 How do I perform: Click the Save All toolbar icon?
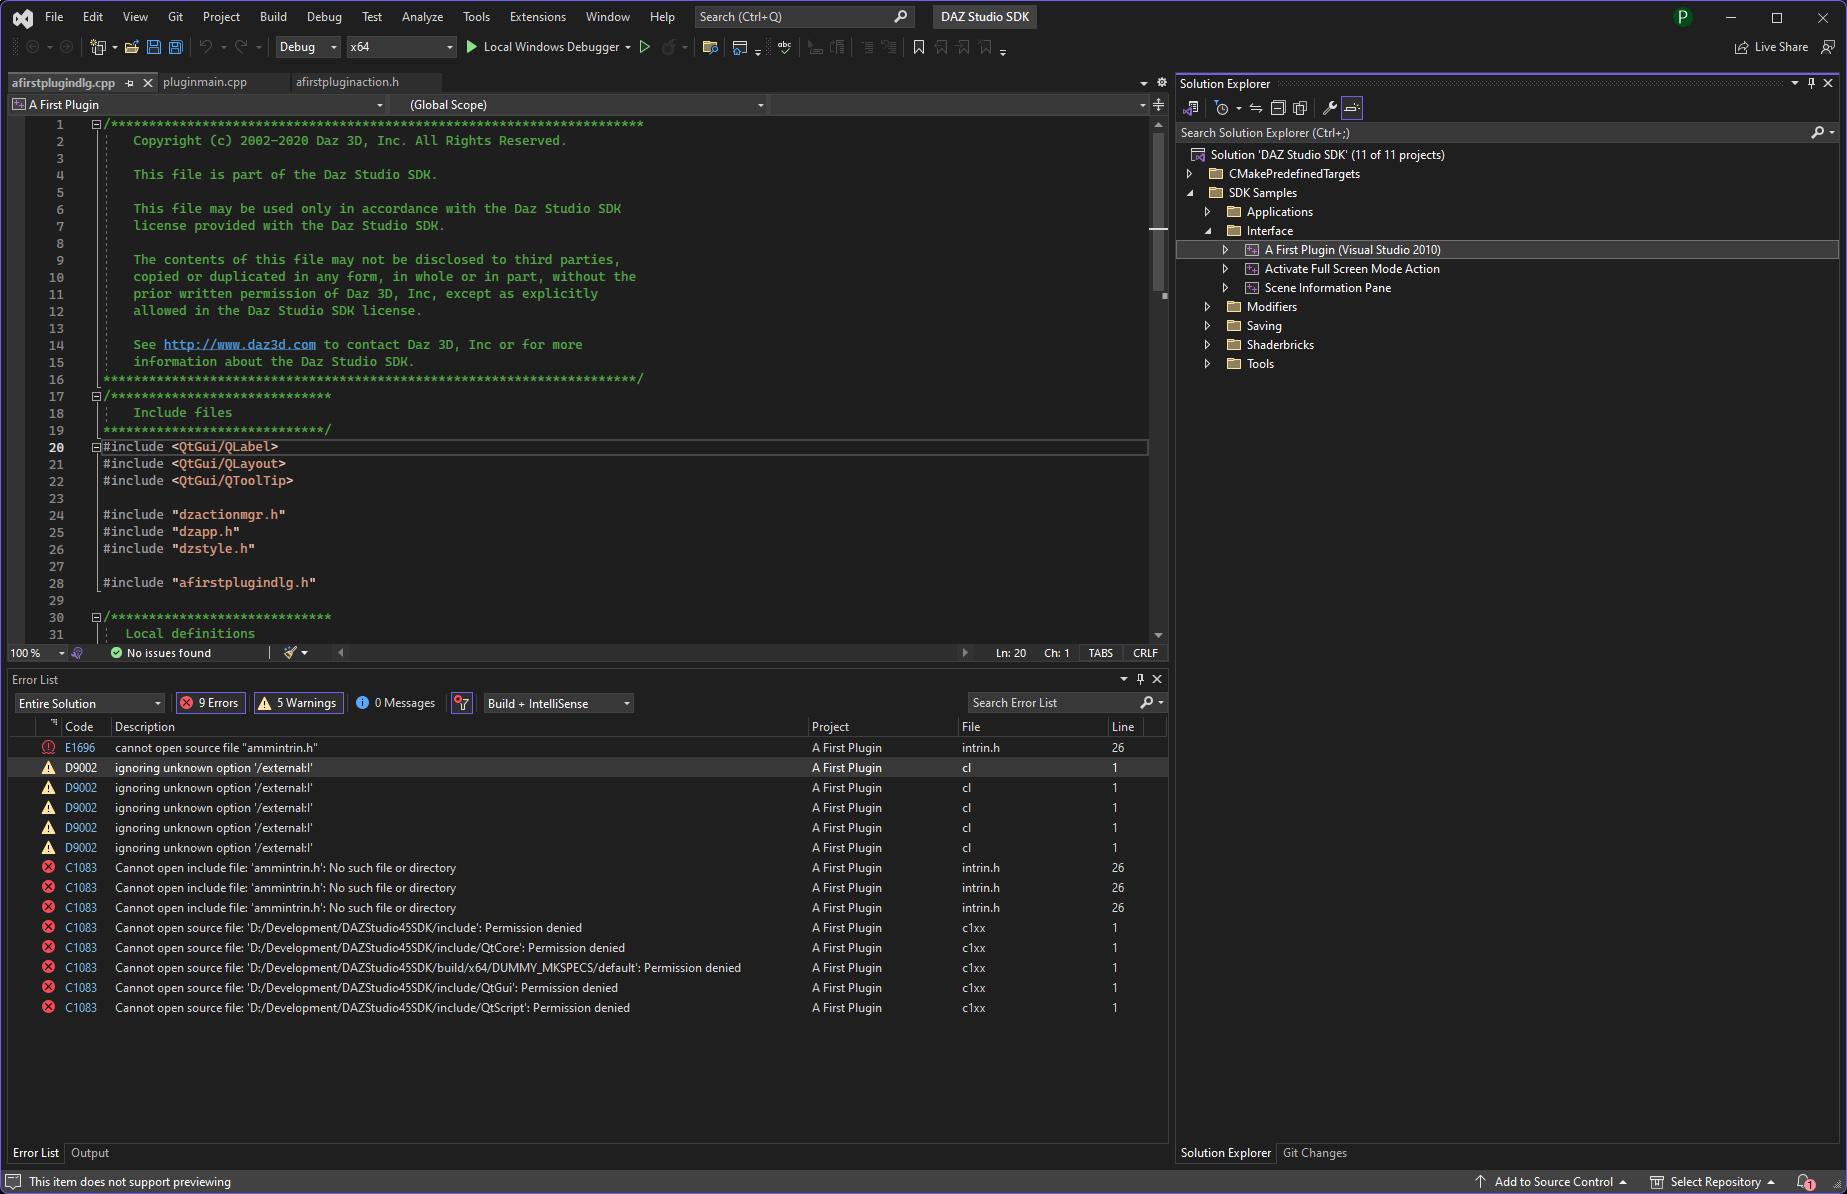(176, 47)
